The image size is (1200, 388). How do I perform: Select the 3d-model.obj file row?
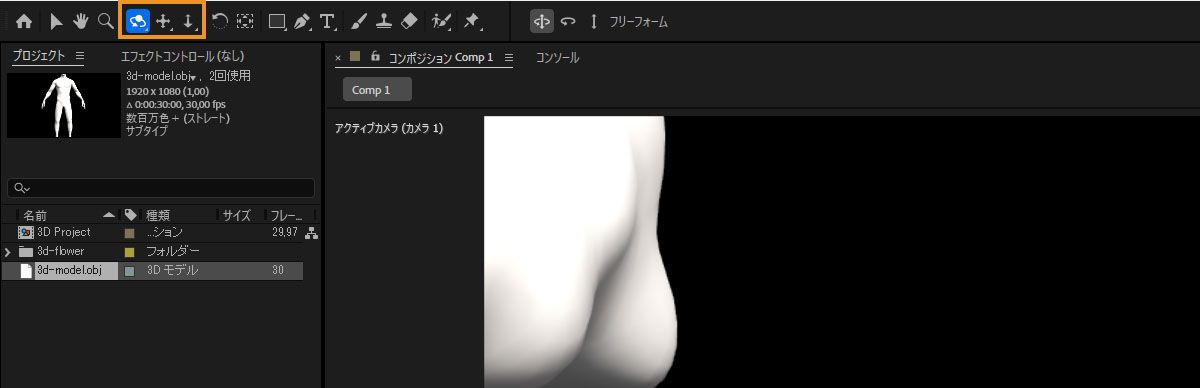pos(152,271)
